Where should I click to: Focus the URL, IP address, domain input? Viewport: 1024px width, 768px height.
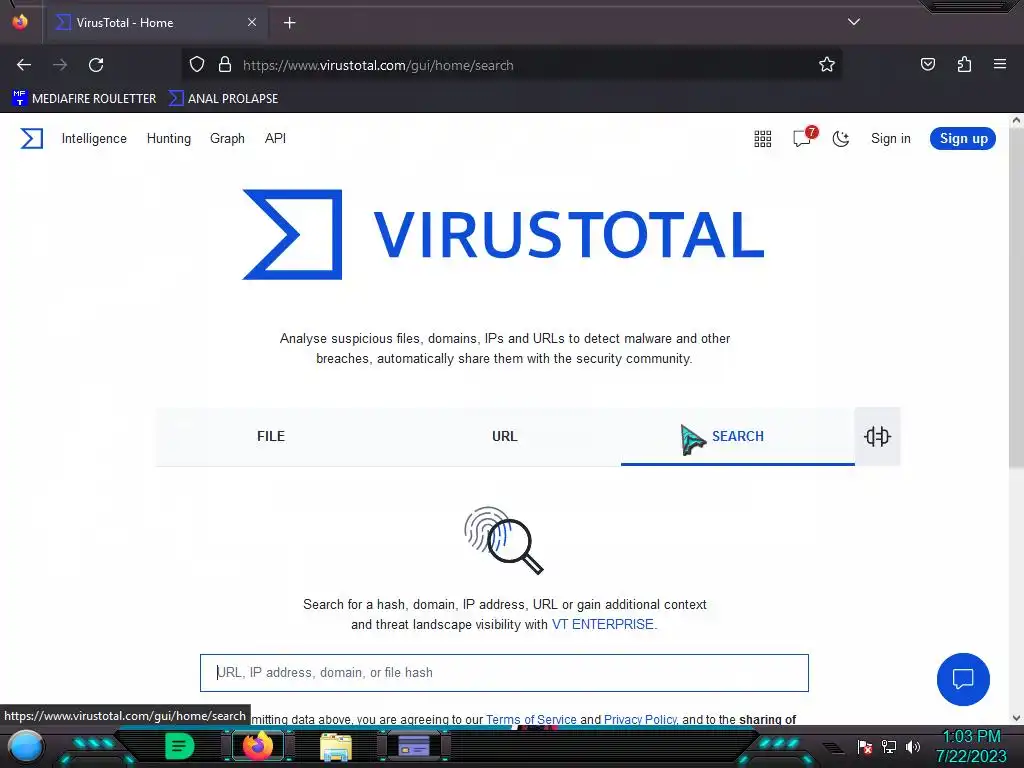(x=504, y=673)
